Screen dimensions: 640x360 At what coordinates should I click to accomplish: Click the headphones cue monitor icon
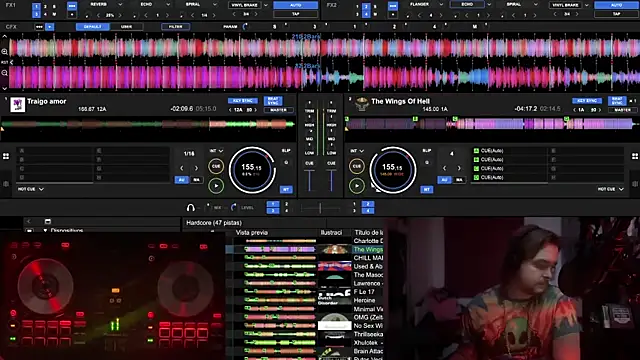click(191, 207)
